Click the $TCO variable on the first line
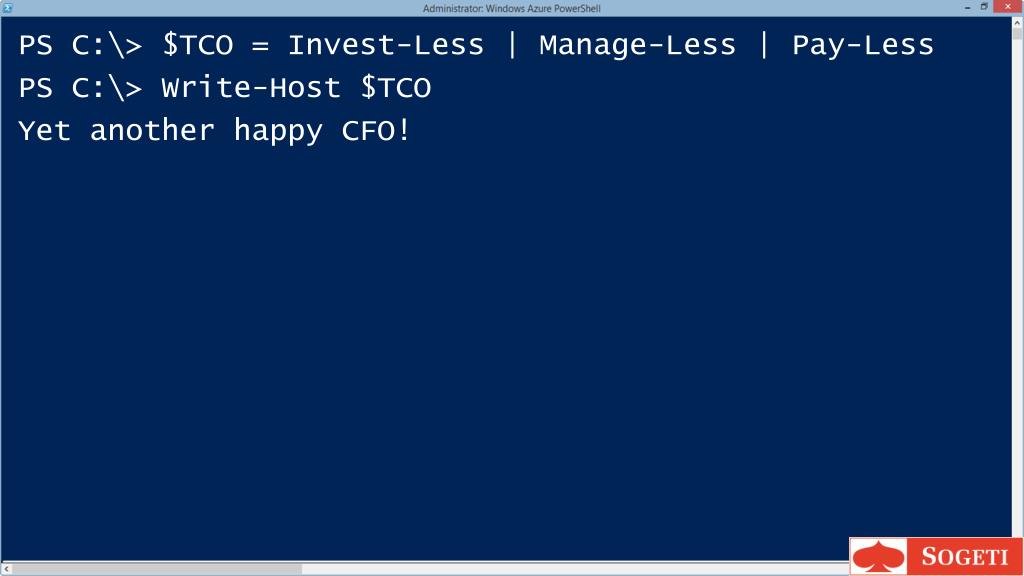This screenshot has width=1024, height=576. point(198,45)
